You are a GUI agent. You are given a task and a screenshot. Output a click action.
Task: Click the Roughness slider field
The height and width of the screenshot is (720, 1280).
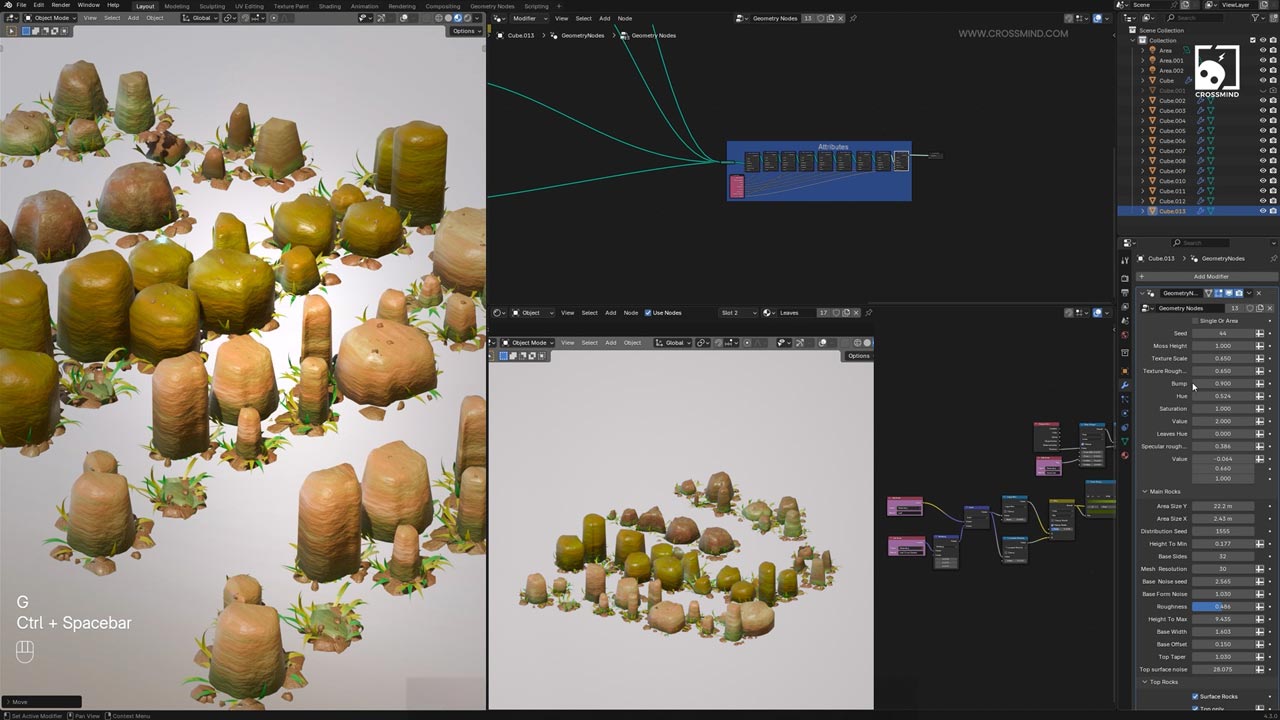tap(1222, 607)
